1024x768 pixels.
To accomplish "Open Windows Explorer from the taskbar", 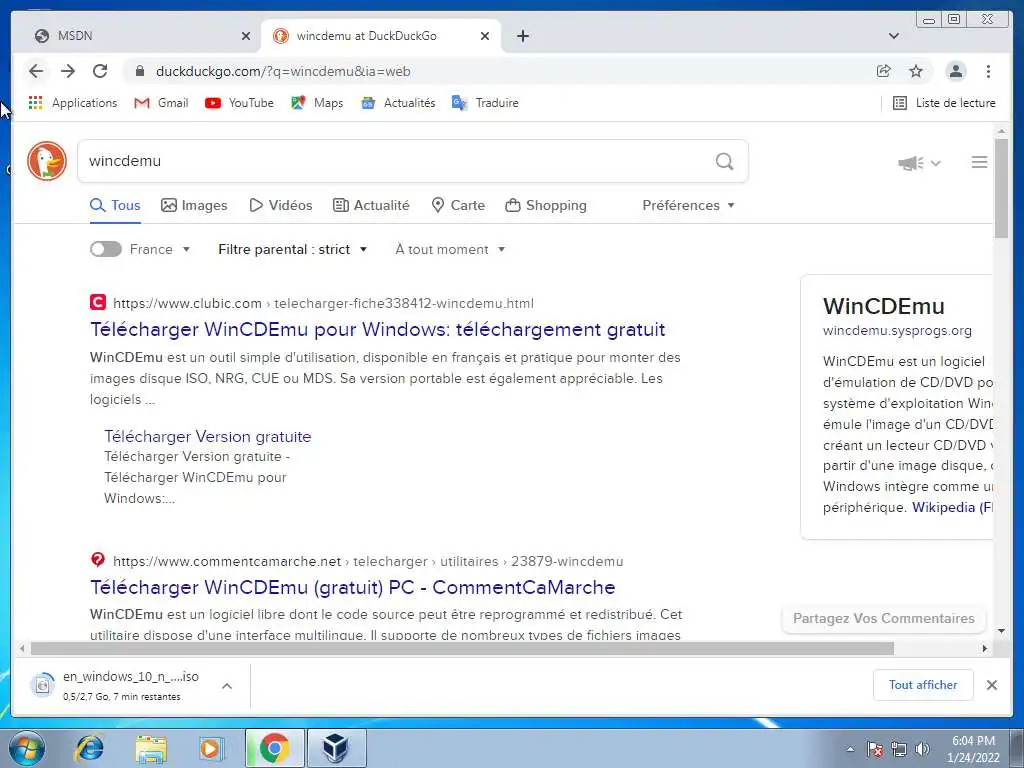I will tap(151, 748).
